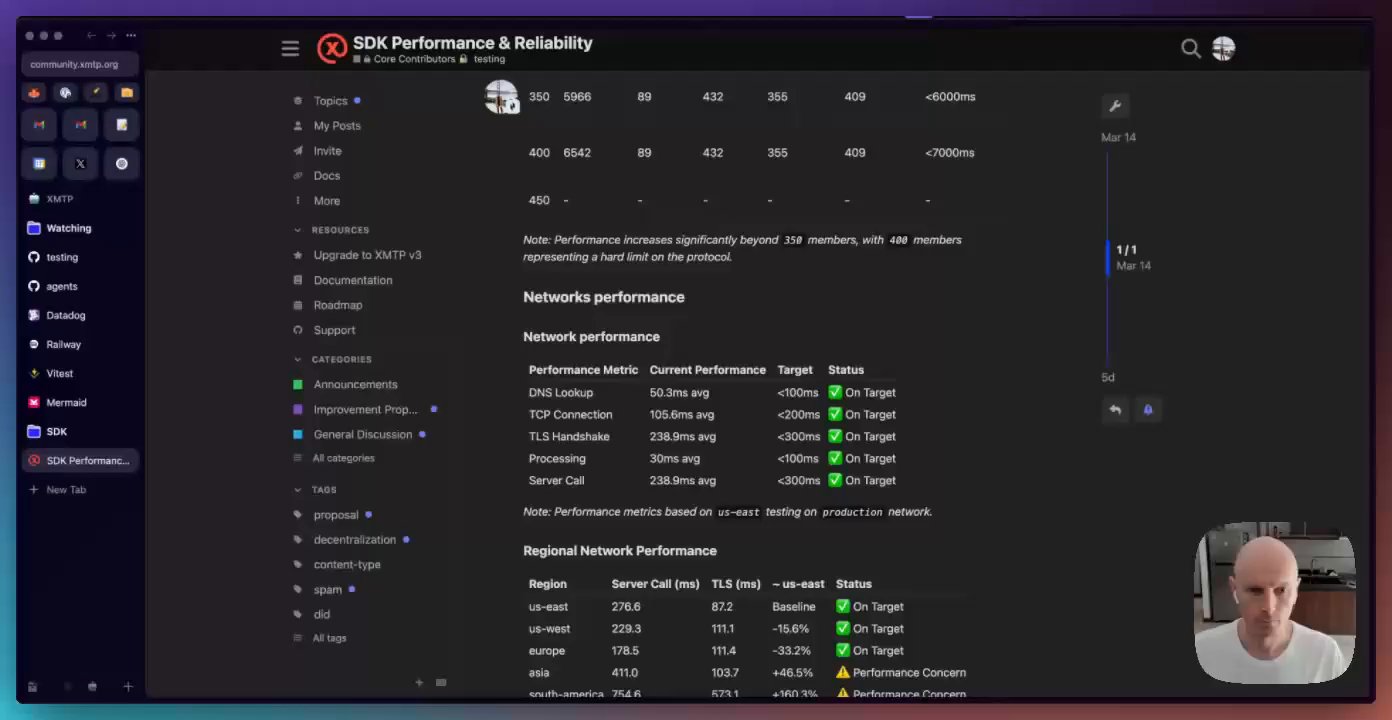Open the orange robot favorite icon
The width and height of the screenshot is (1392, 720).
35,93
